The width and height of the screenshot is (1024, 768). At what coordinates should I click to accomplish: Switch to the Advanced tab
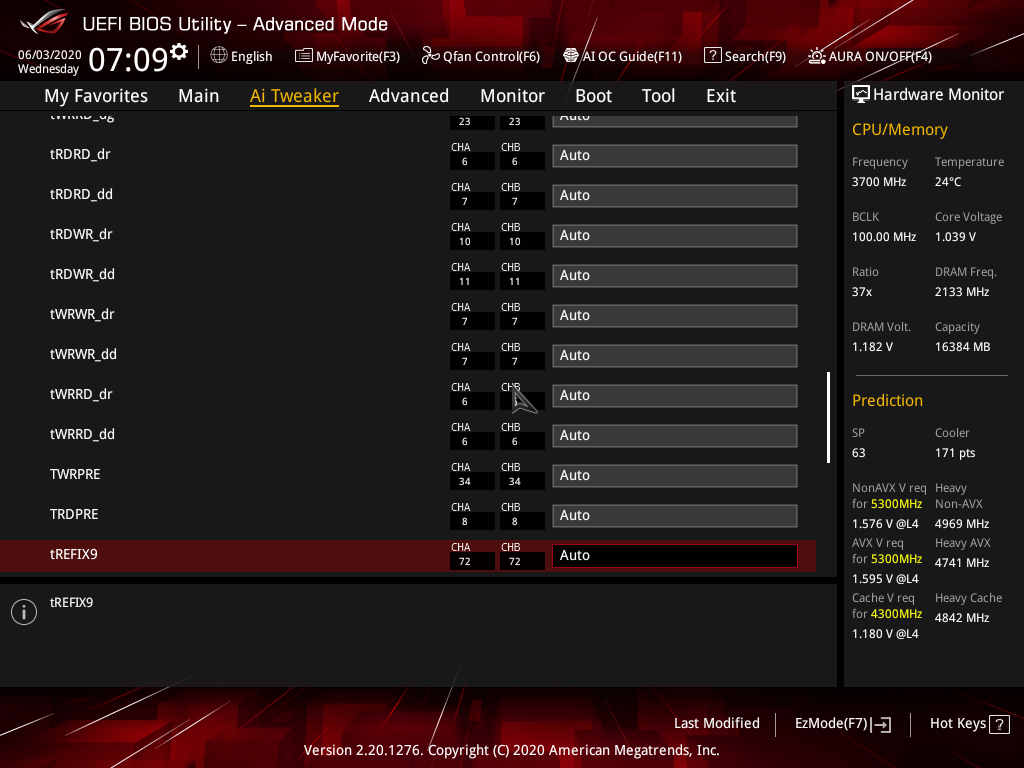pos(409,95)
